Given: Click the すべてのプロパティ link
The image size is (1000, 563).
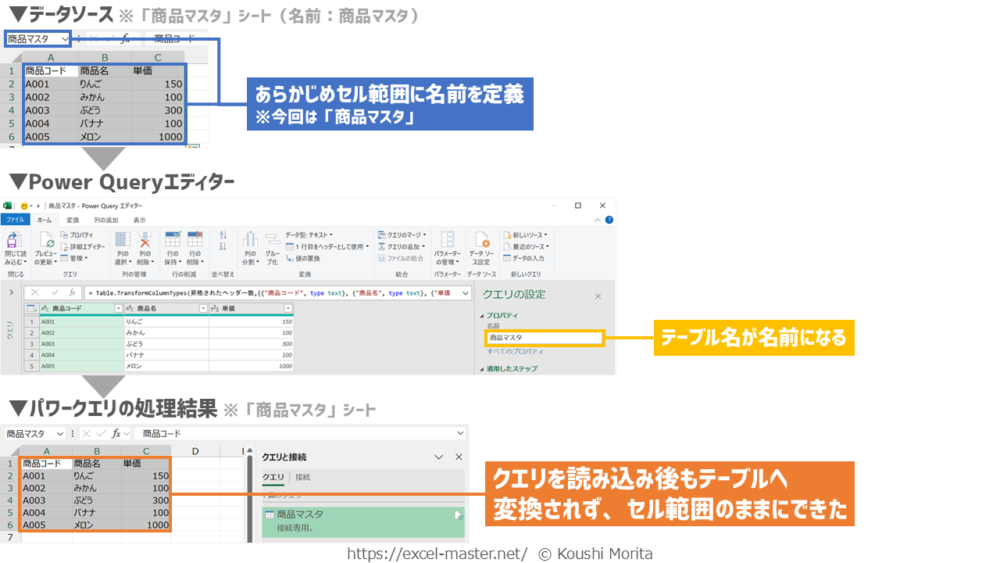Looking at the screenshot, I should pyautogui.click(x=516, y=351).
